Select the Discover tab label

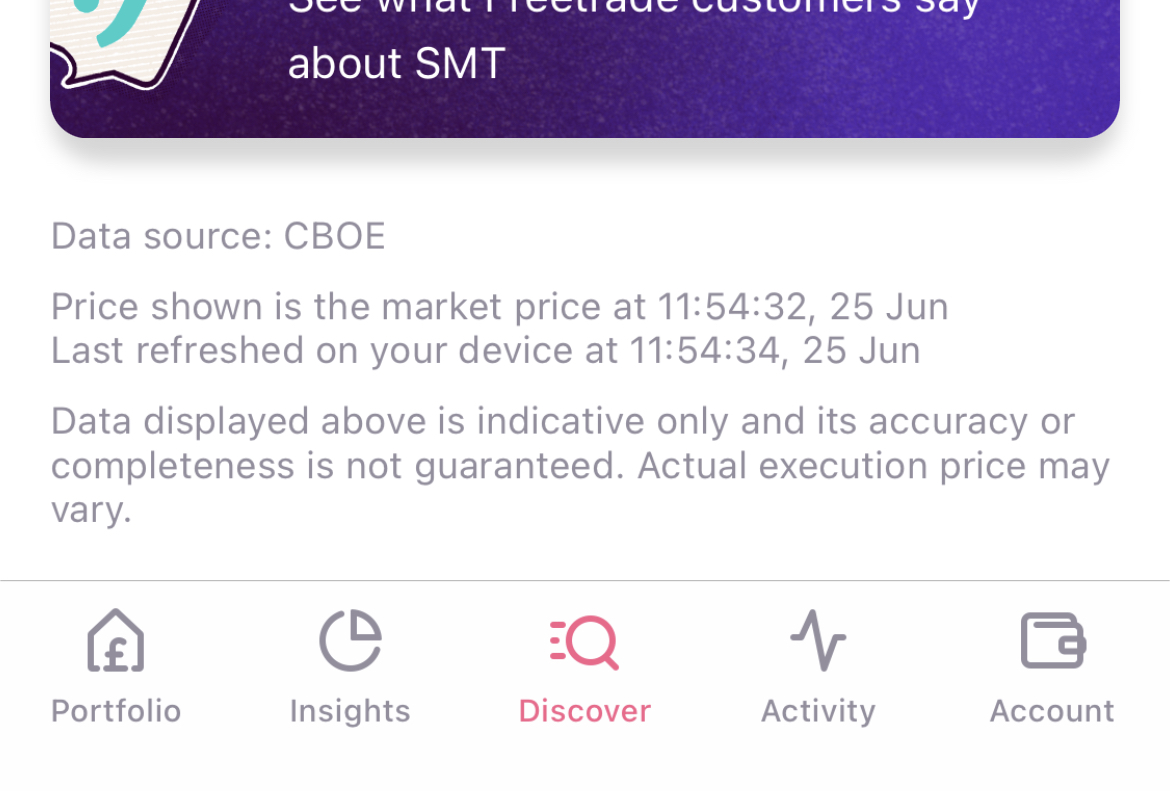coord(585,710)
